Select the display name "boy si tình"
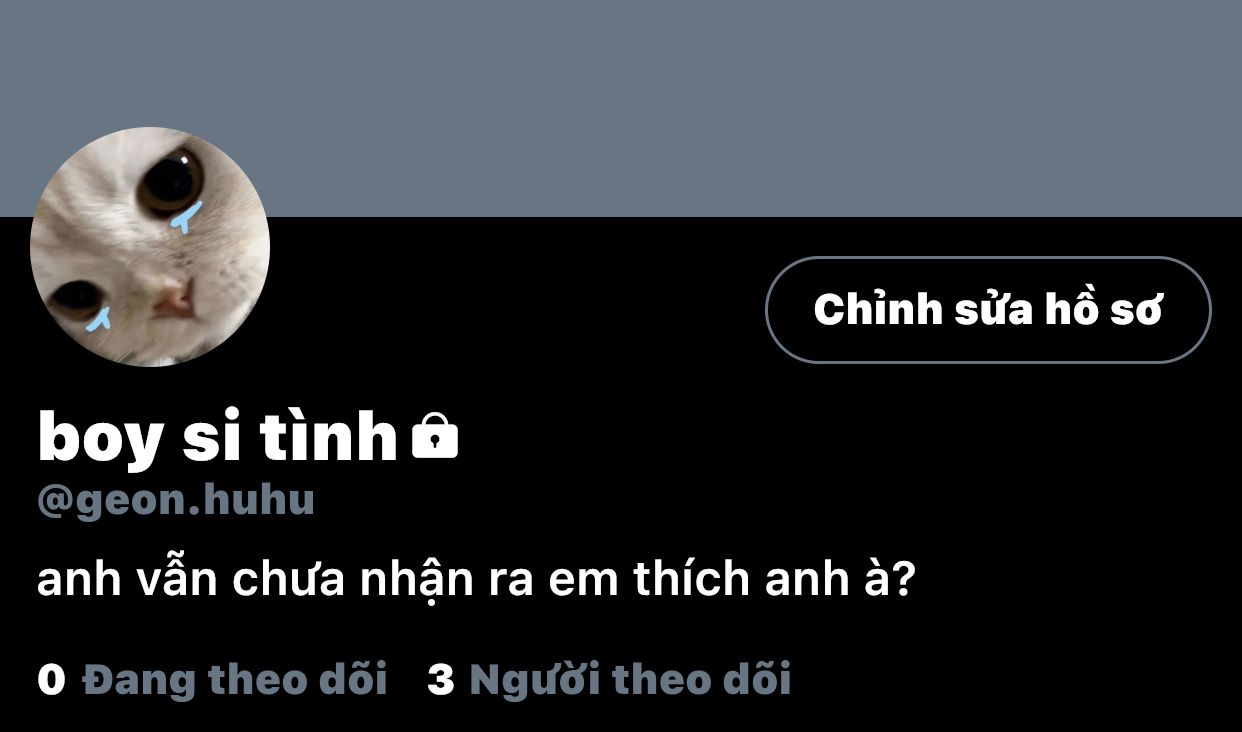 [217, 438]
